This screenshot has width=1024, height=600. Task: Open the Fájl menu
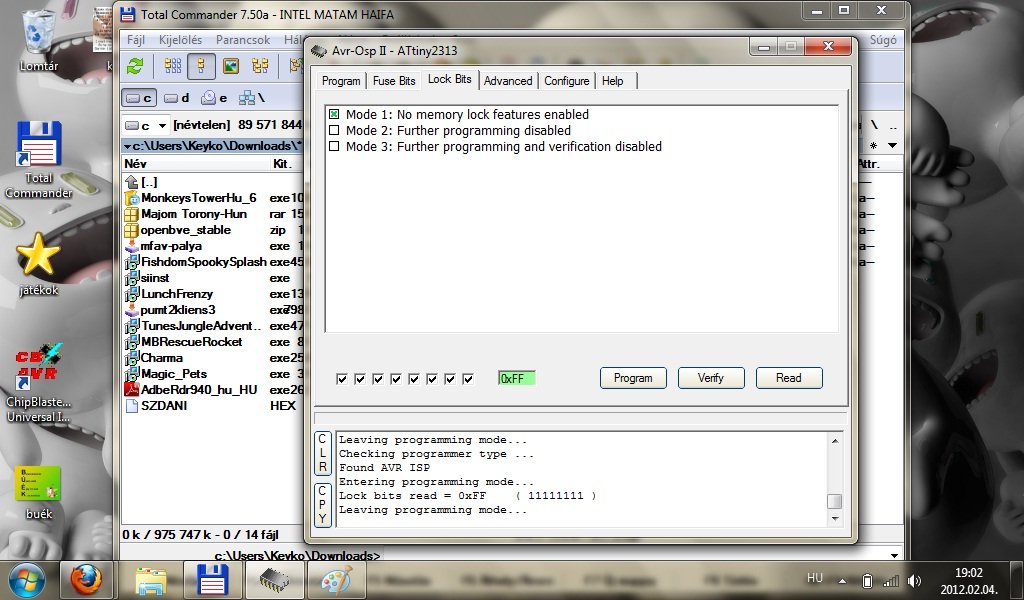[x=136, y=40]
